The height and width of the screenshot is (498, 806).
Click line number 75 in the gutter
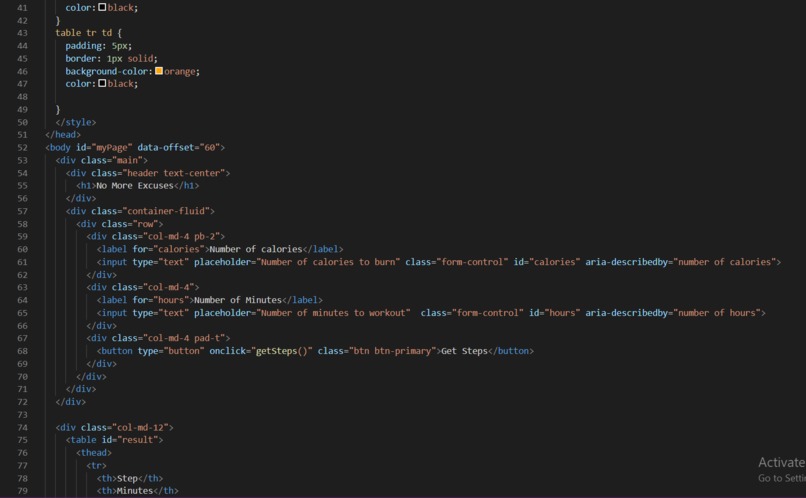pyautogui.click(x=22, y=440)
